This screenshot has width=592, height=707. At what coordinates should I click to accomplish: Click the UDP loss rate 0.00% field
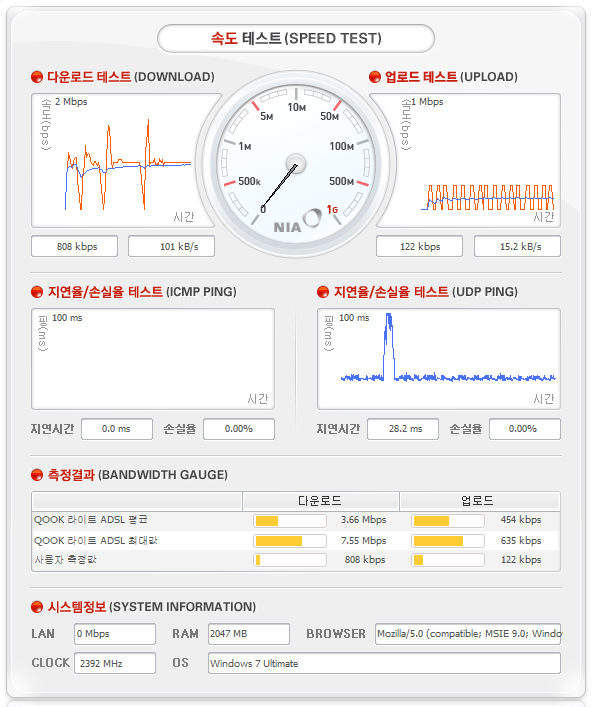coord(525,429)
